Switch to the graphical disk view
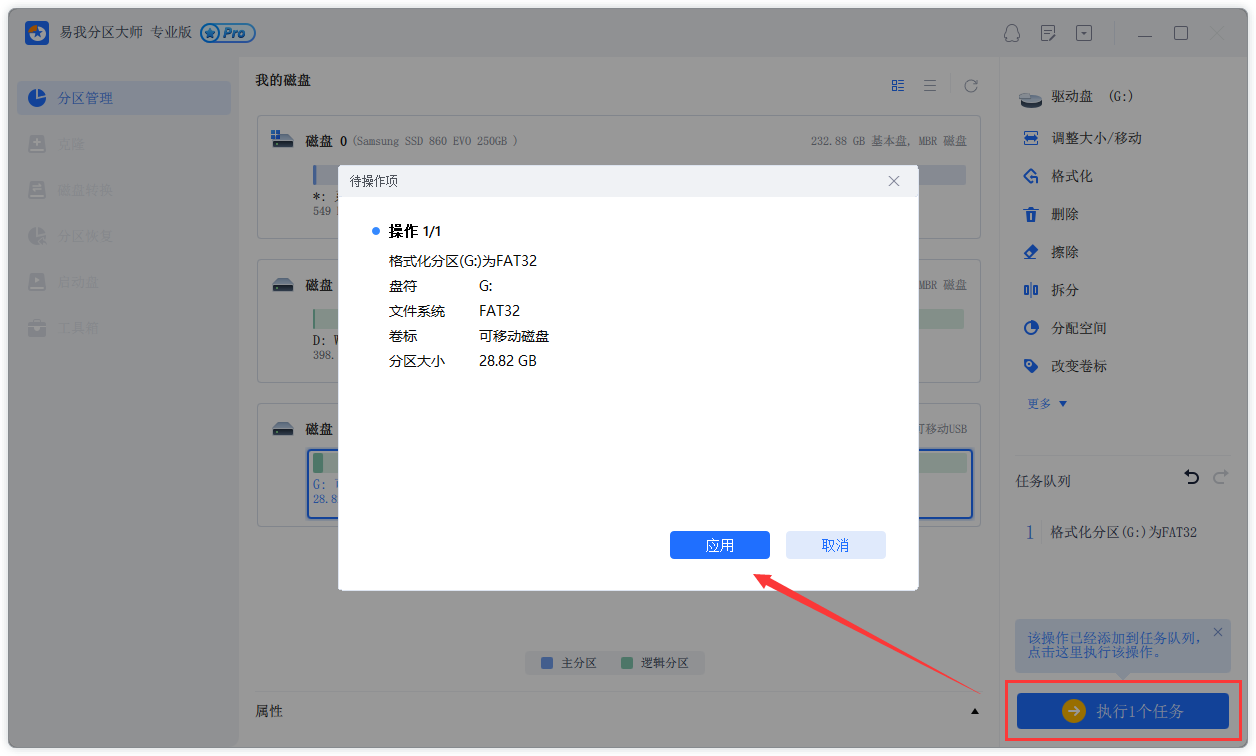 pos(897,85)
